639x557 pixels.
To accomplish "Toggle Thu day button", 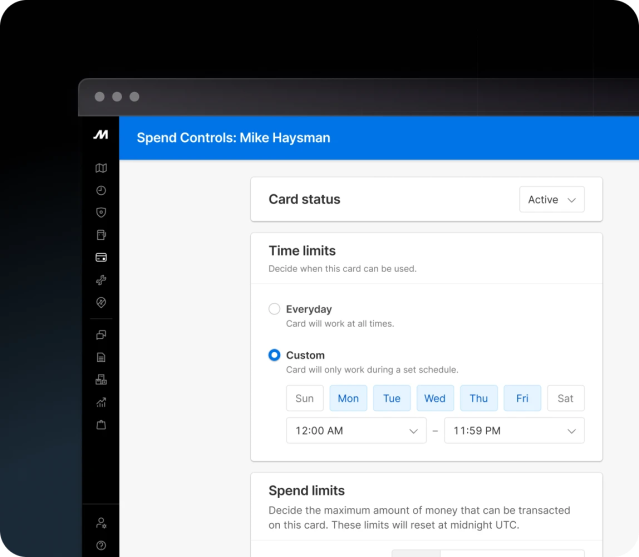I will point(478,398).
